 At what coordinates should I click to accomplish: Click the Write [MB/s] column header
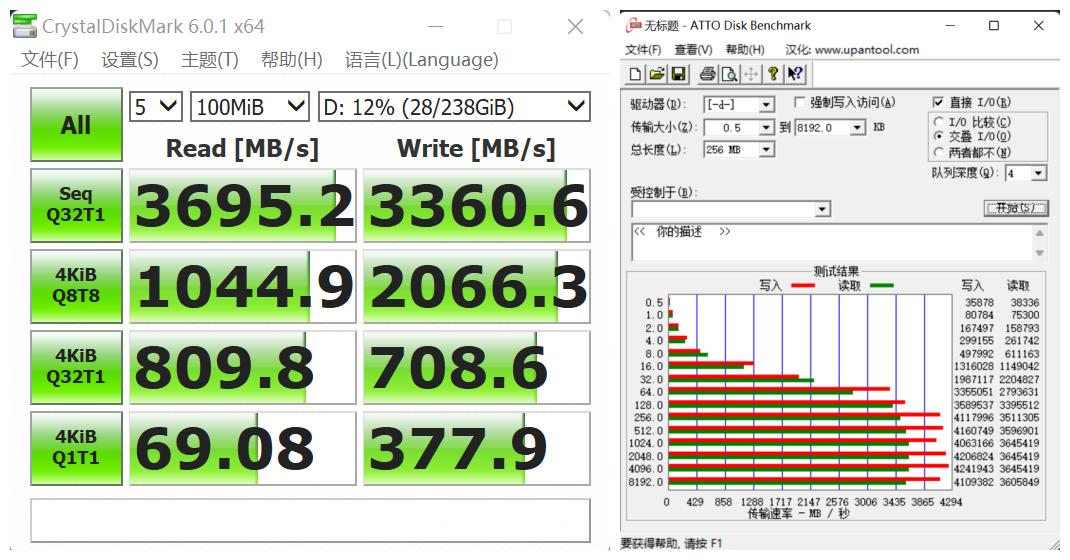coord(476,148)
